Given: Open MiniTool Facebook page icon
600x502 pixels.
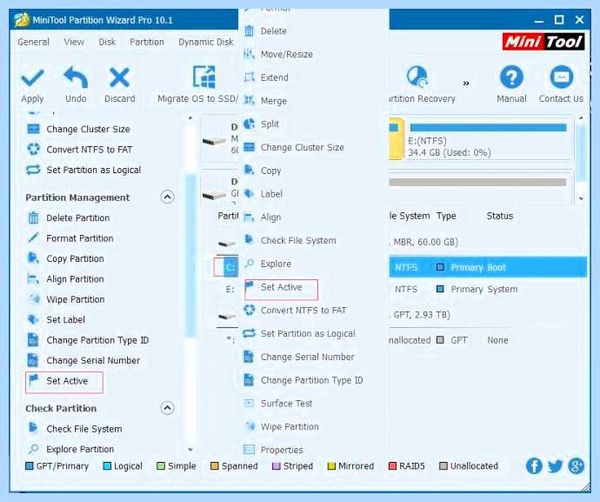Looking at the screenshot, I should point(534,466).
